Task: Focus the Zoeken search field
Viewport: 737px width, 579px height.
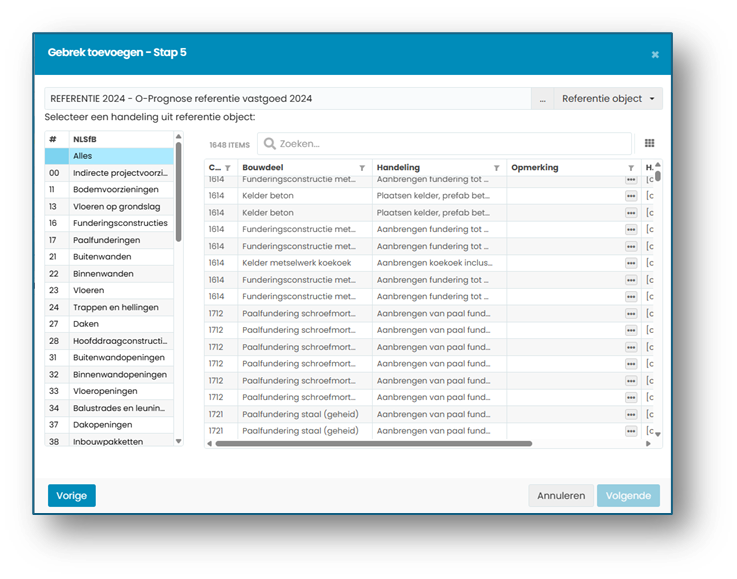Action: 444,143
